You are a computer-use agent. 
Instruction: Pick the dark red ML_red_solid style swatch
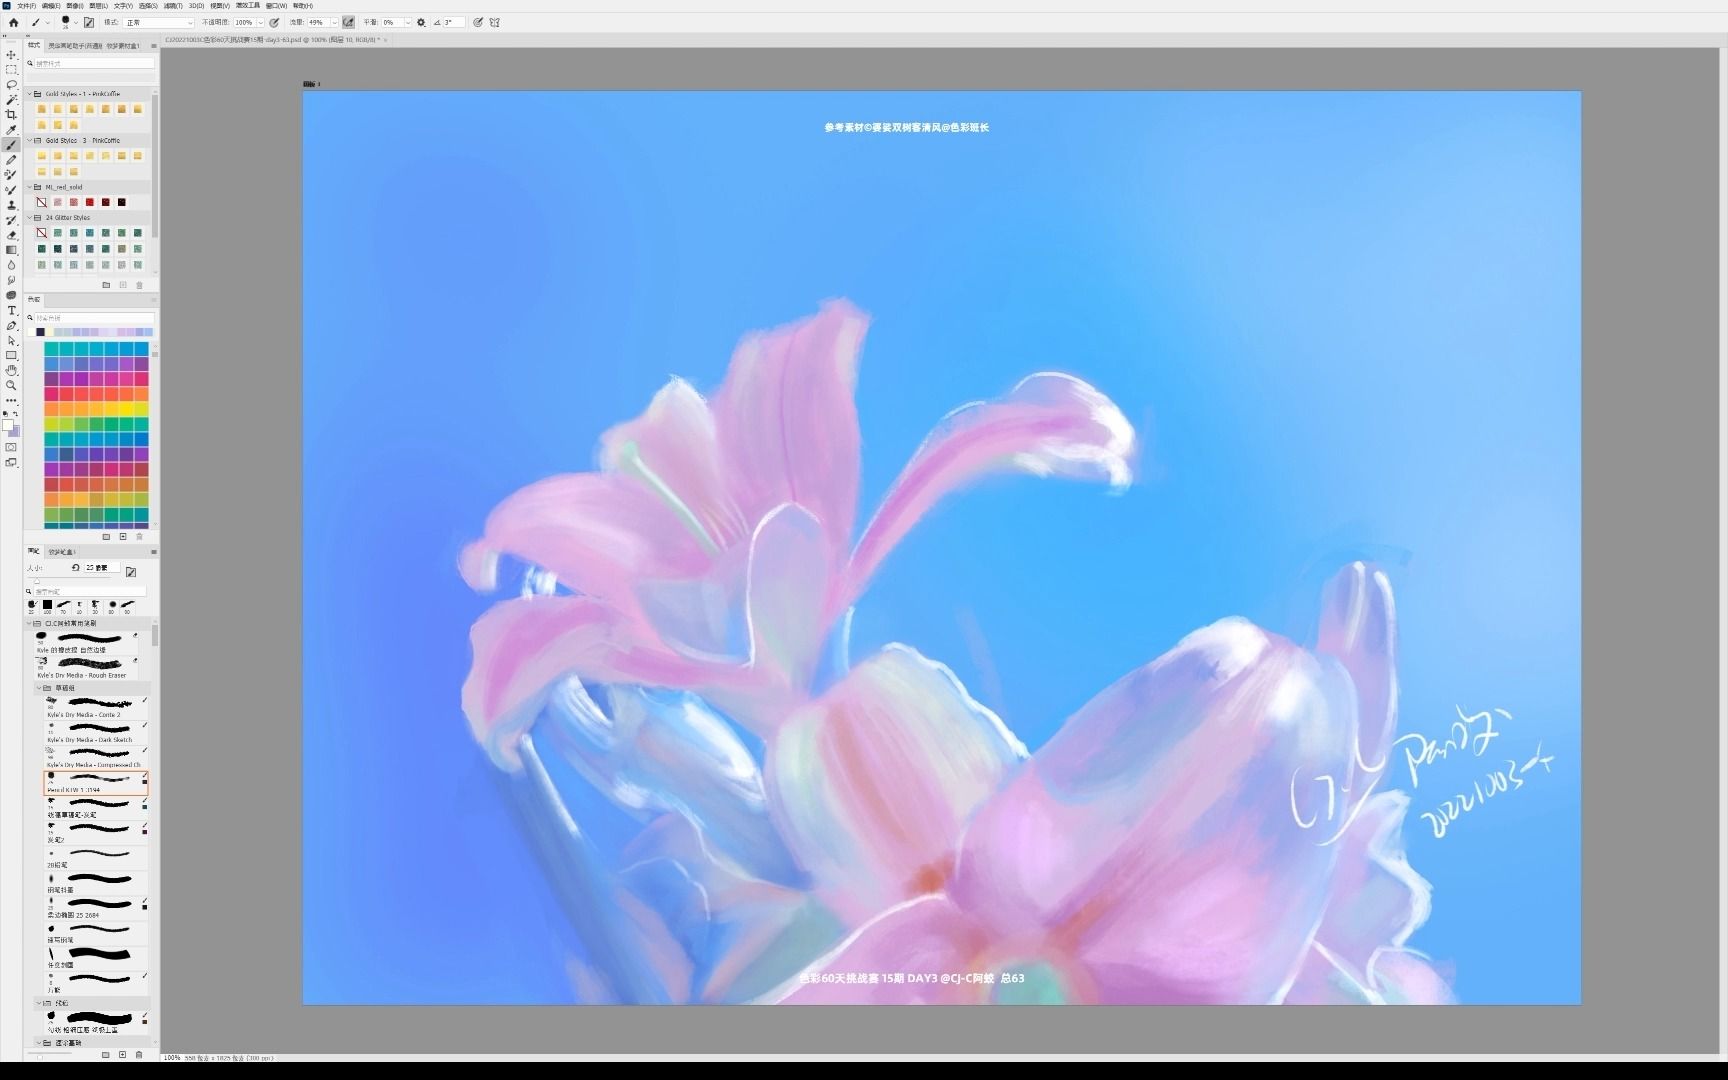pos(105,202)
